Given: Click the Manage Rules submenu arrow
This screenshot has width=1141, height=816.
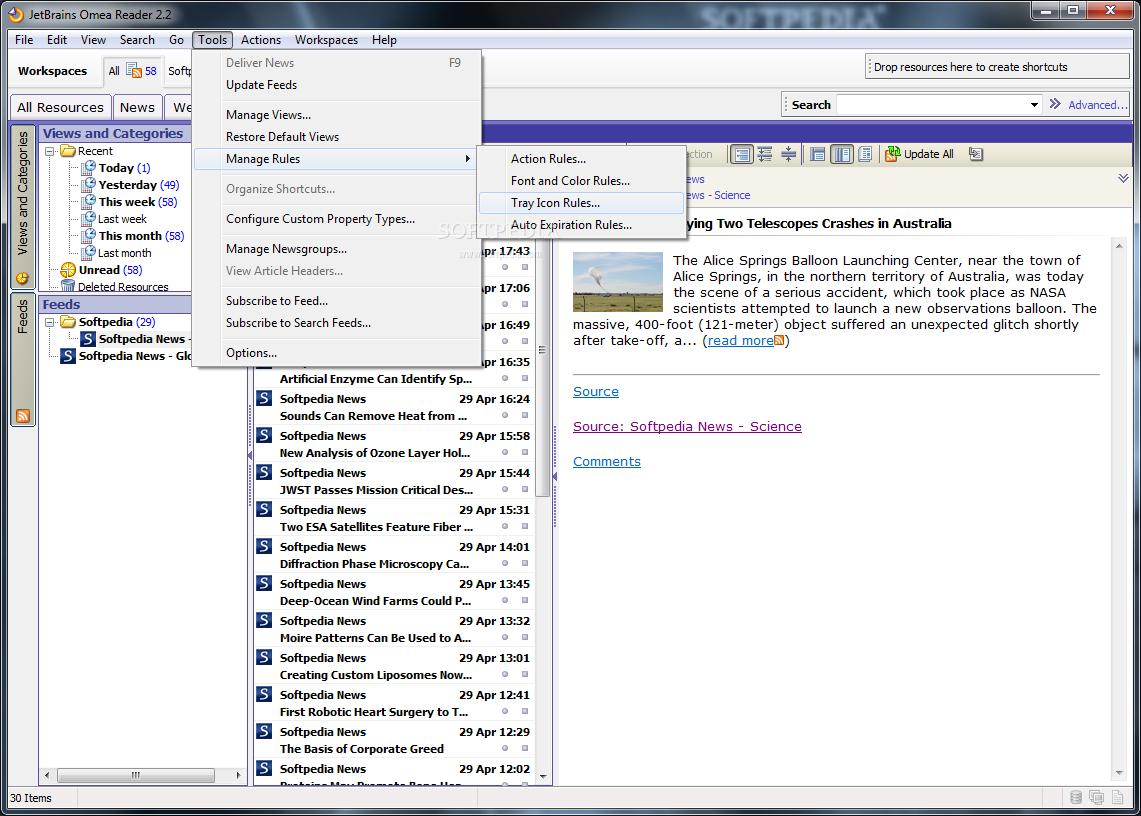Looking at the screenshot, I should [x=467, y=159].
